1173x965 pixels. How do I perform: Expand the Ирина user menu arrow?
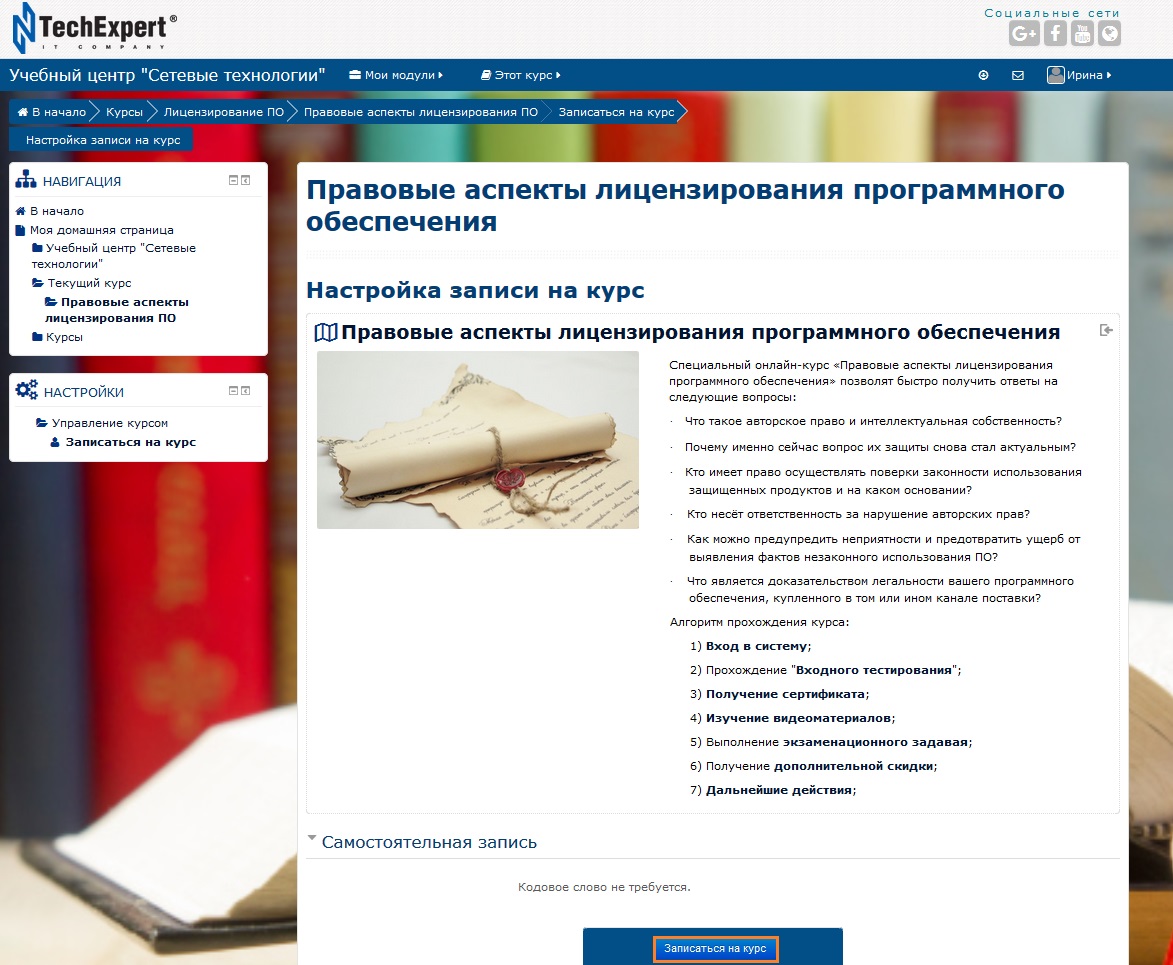1109,75
